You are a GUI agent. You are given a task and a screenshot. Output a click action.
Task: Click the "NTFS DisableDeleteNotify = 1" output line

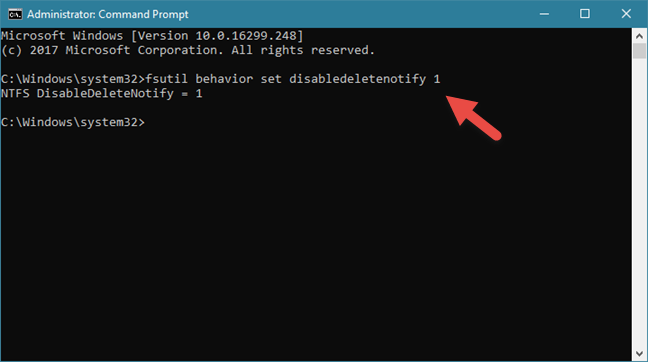point(102,93)
